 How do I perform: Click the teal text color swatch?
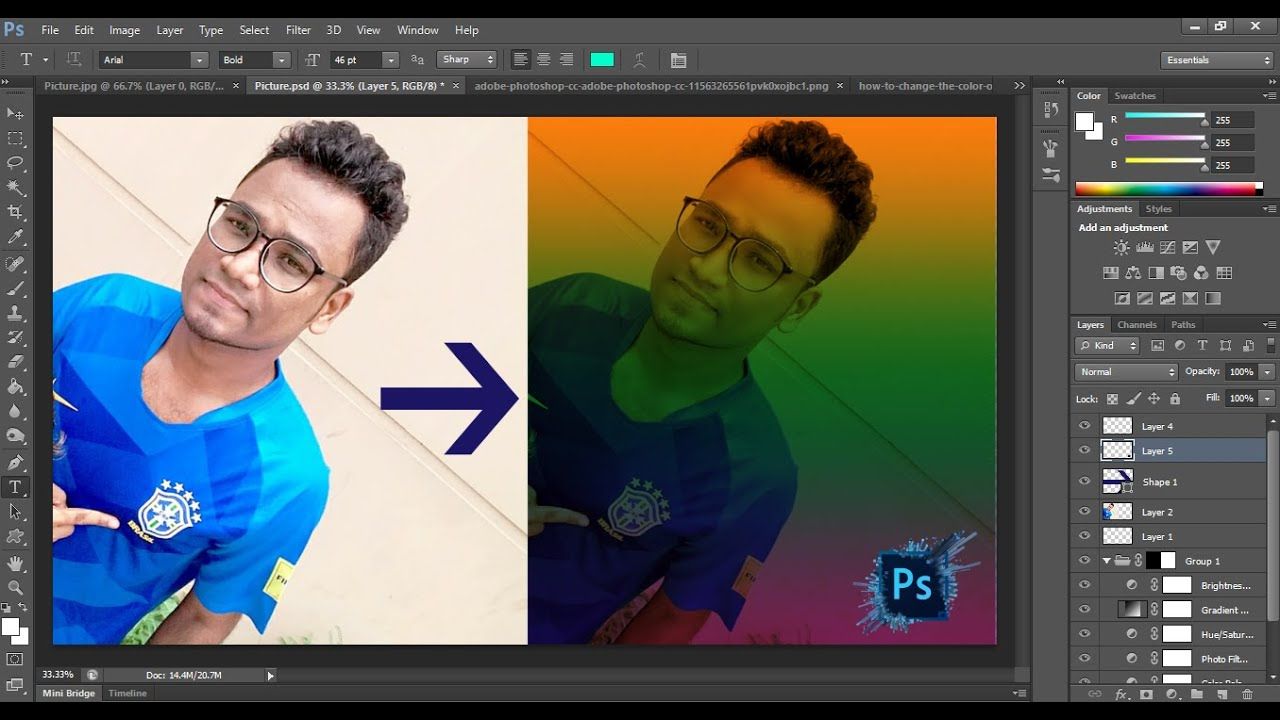click(602, 60)
